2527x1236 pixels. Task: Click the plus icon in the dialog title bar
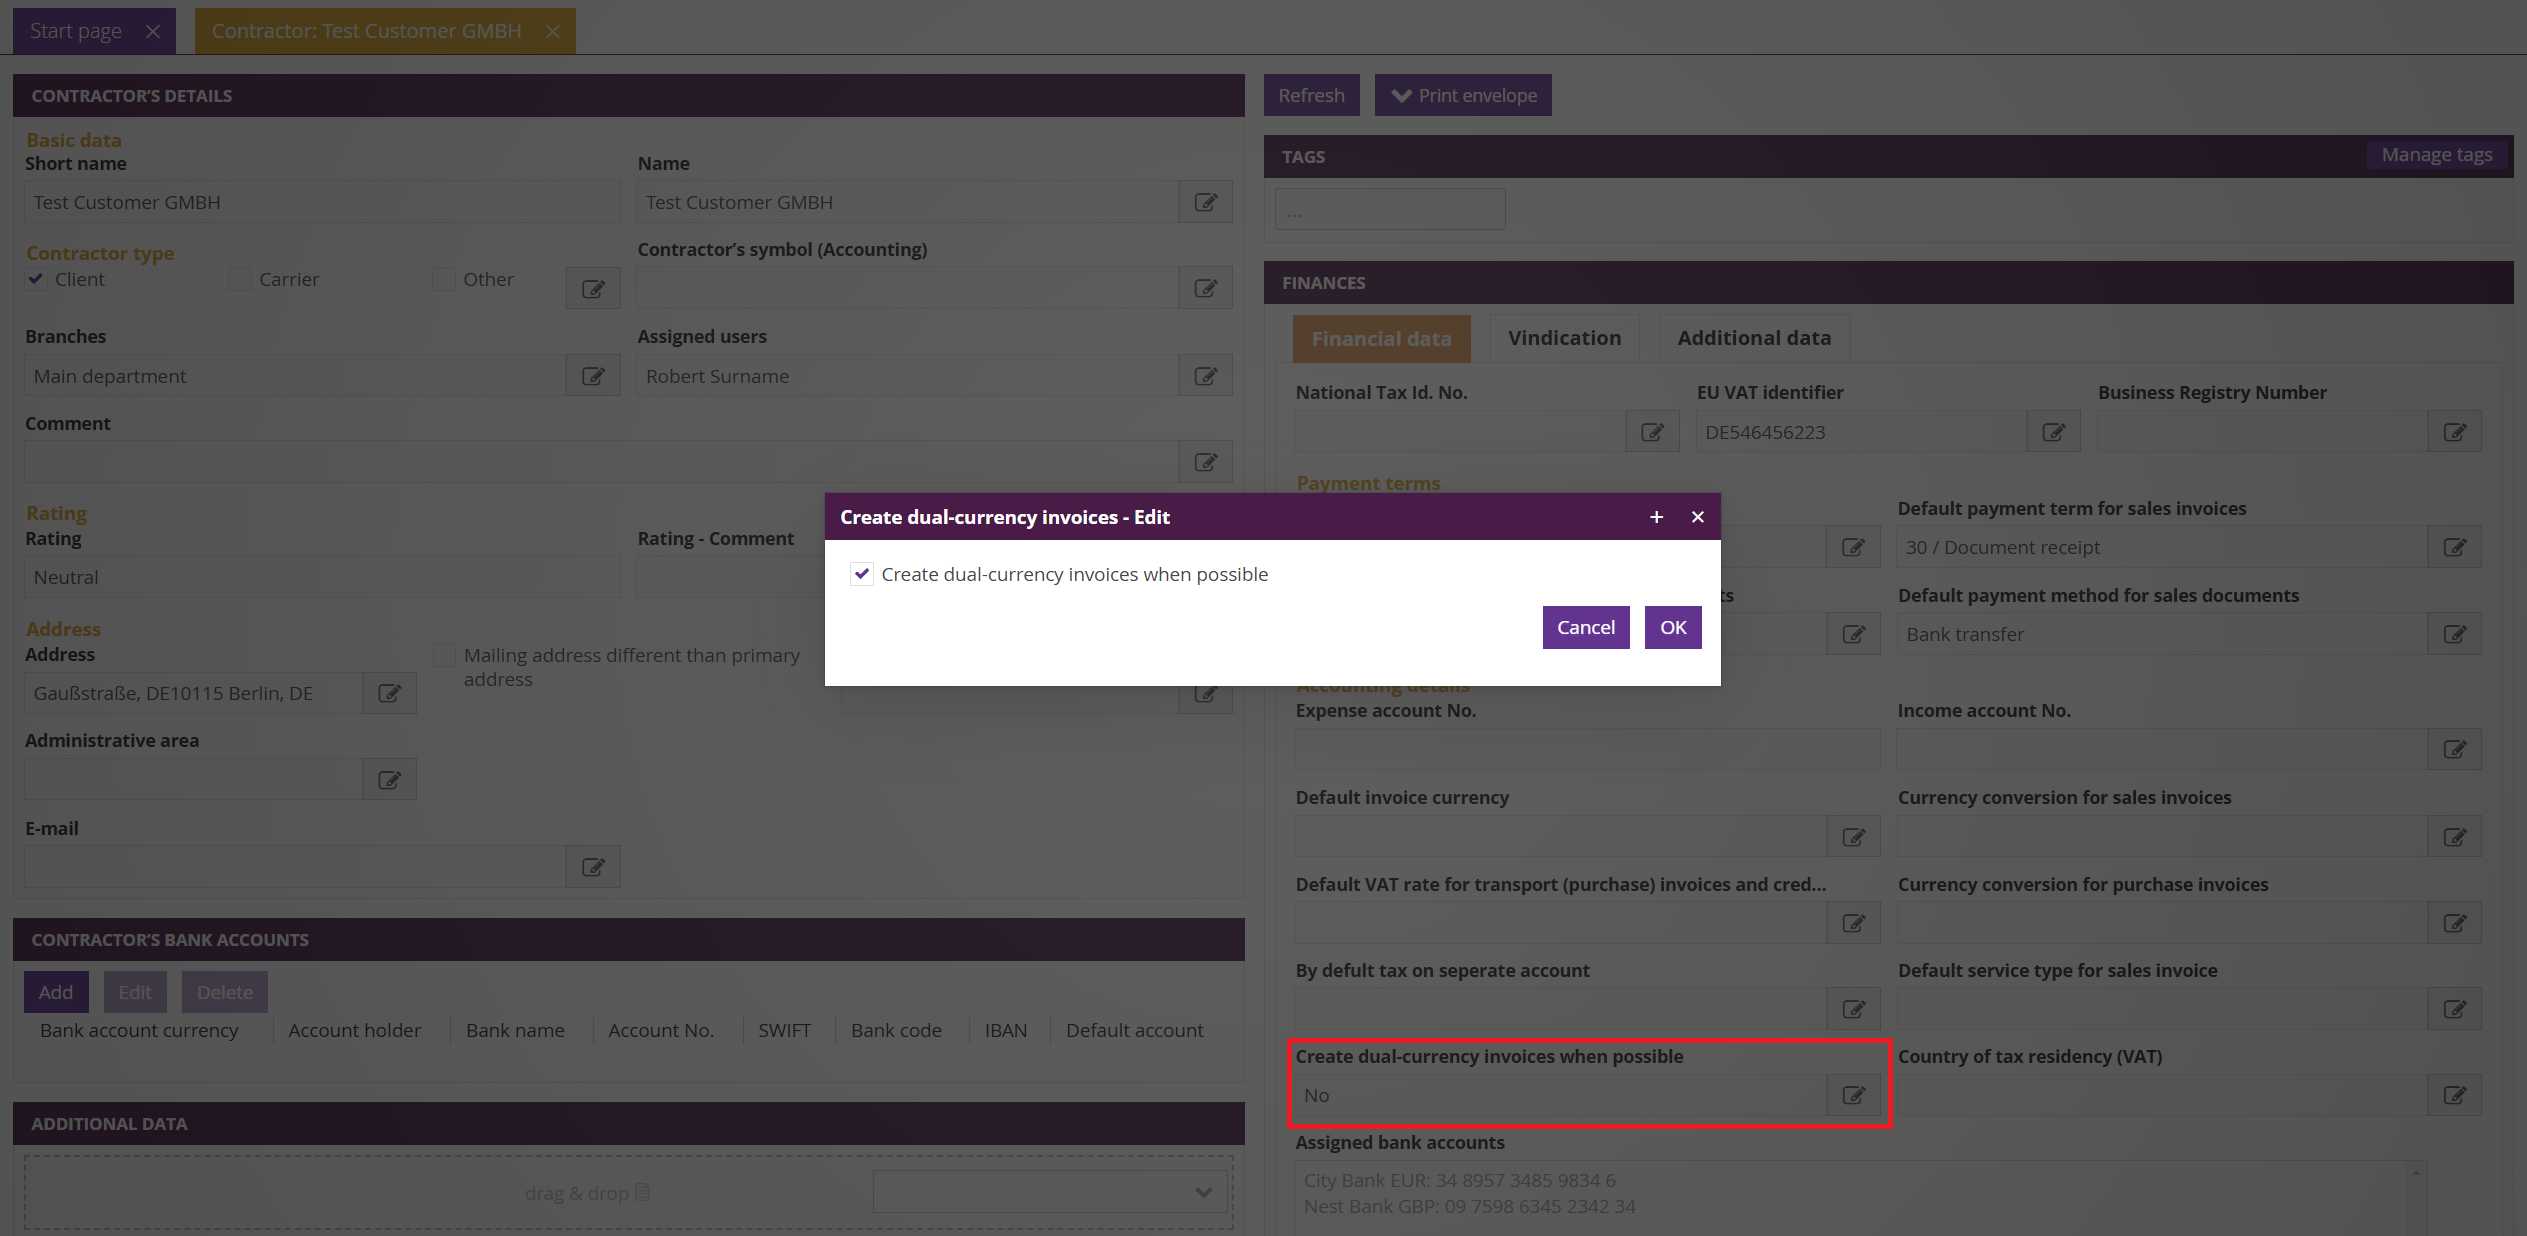coord(1656,517)
